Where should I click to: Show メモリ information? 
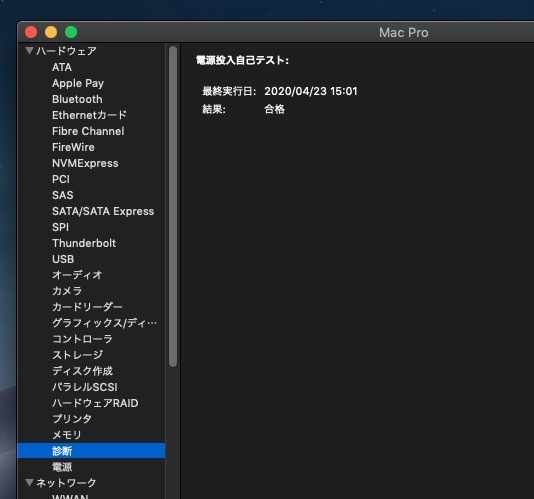pyautogui.click(x=67, y=435)
